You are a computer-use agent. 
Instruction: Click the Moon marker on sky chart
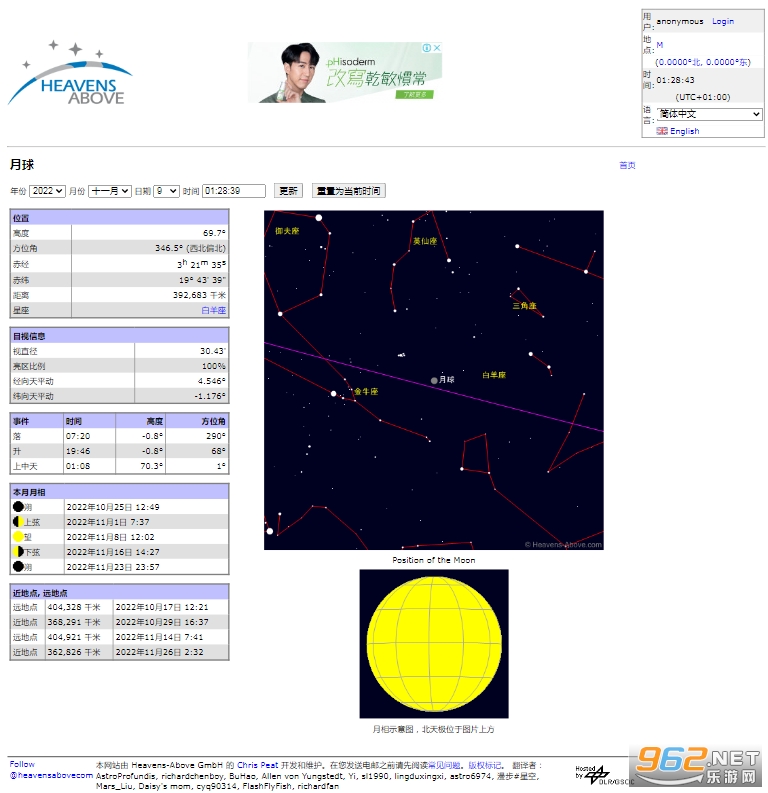tap(434, 380)
